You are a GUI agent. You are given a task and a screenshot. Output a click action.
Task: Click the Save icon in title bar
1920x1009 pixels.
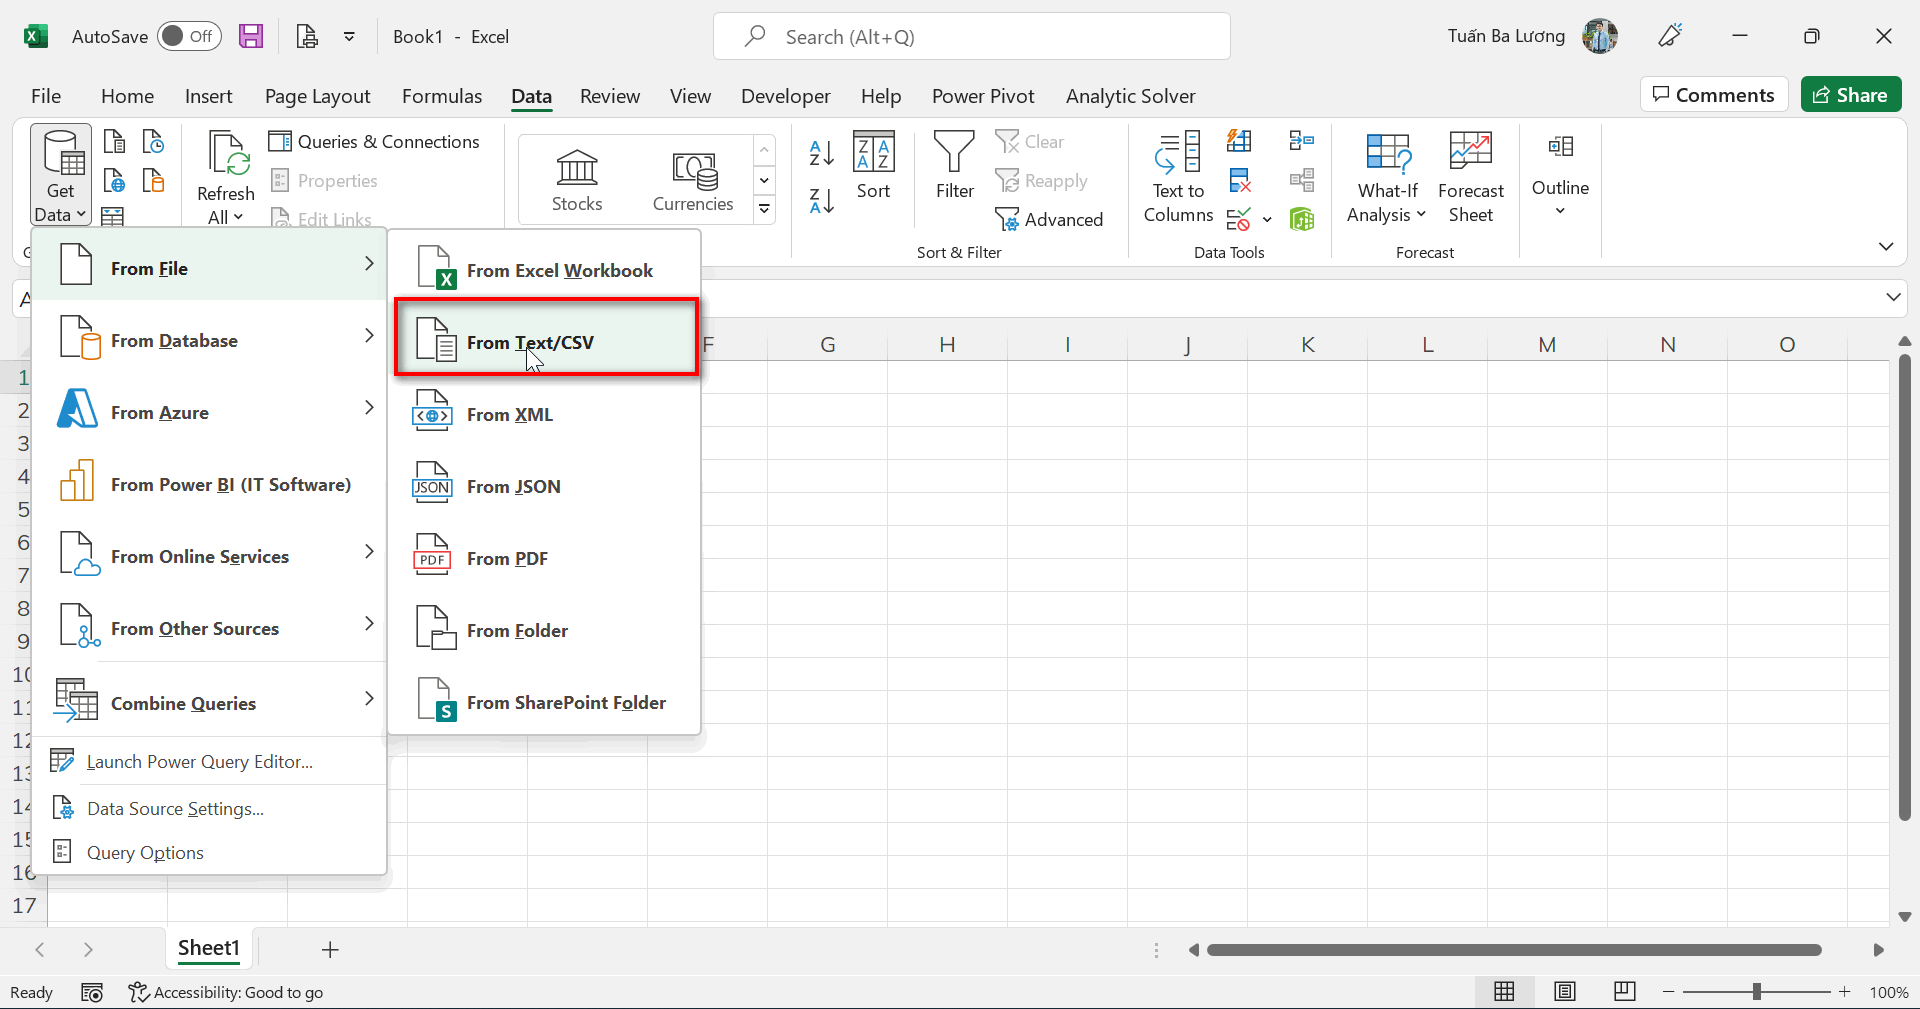coord(251,37)
